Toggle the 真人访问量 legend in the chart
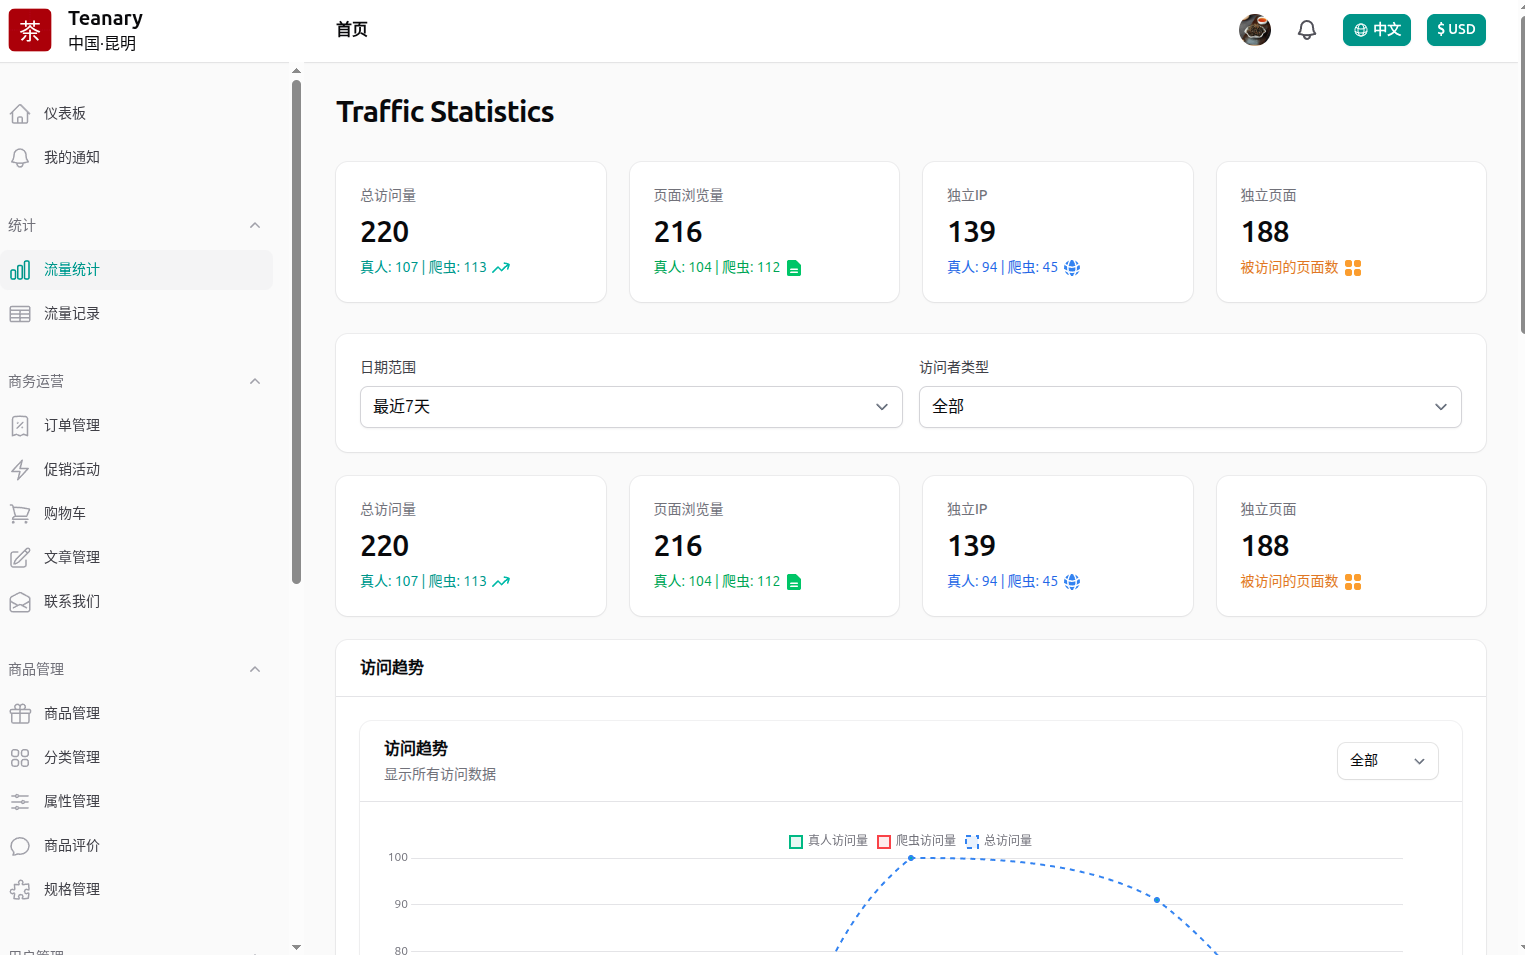 (828, 840)
